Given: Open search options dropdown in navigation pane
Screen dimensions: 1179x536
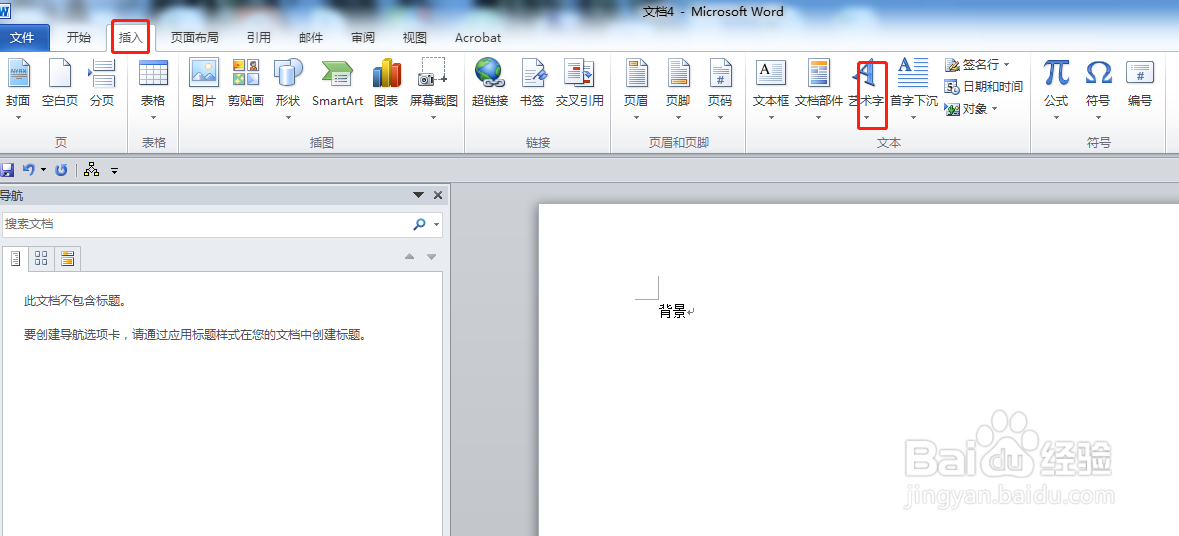Looking at the screenshot, I should [x=436, y=224].
